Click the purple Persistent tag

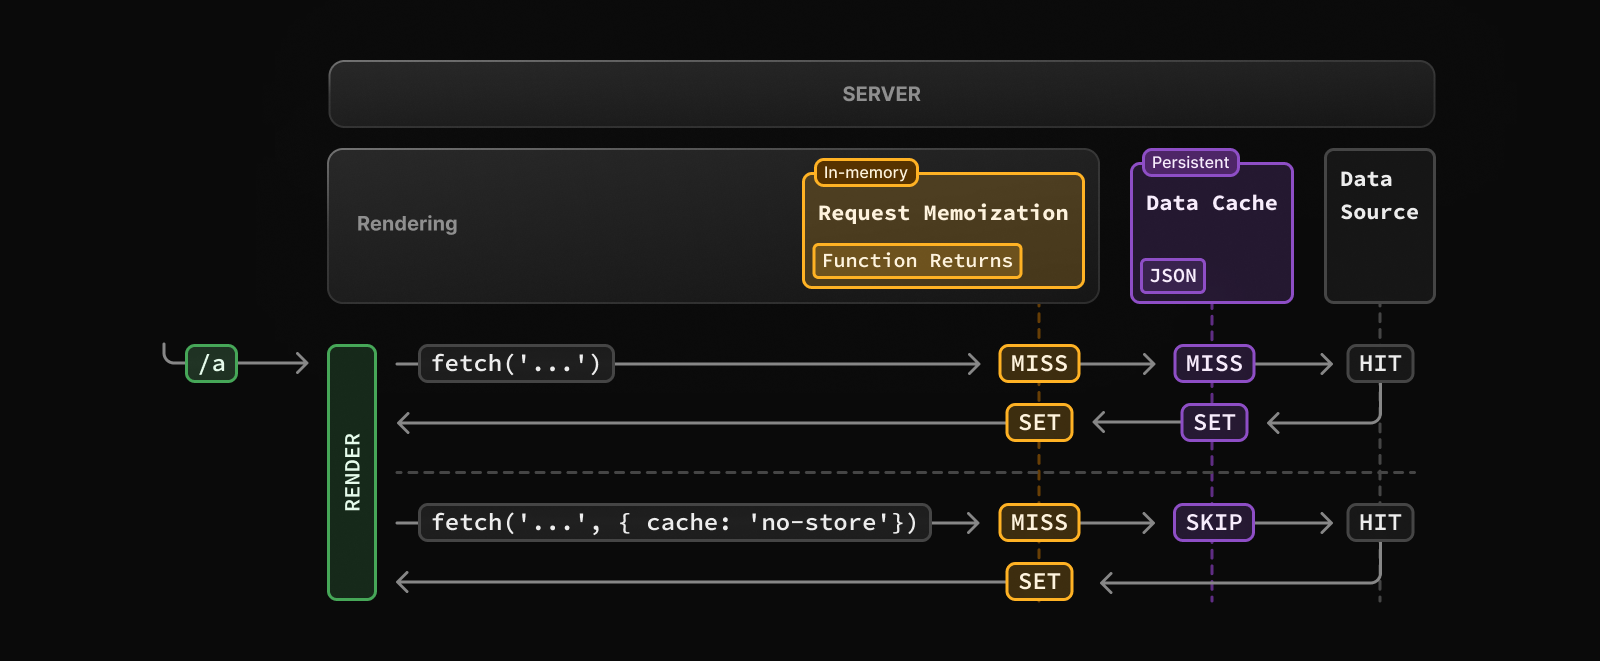[x=1190, y=162]
